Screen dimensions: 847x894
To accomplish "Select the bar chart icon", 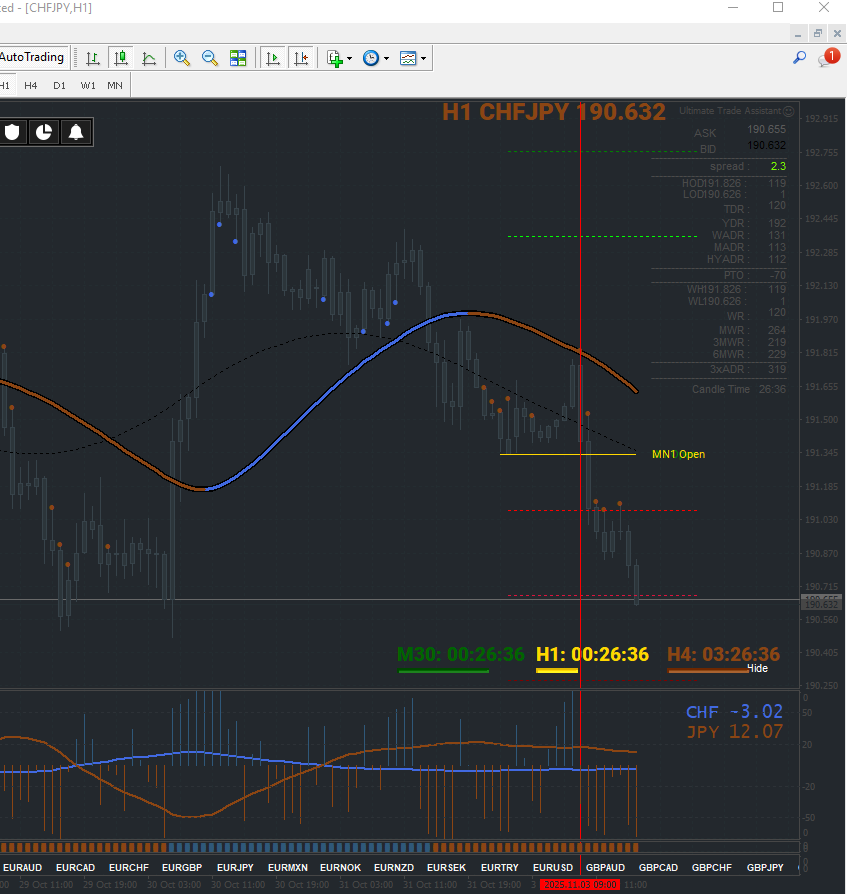I will pyautogui.click(x=93, y=58).
